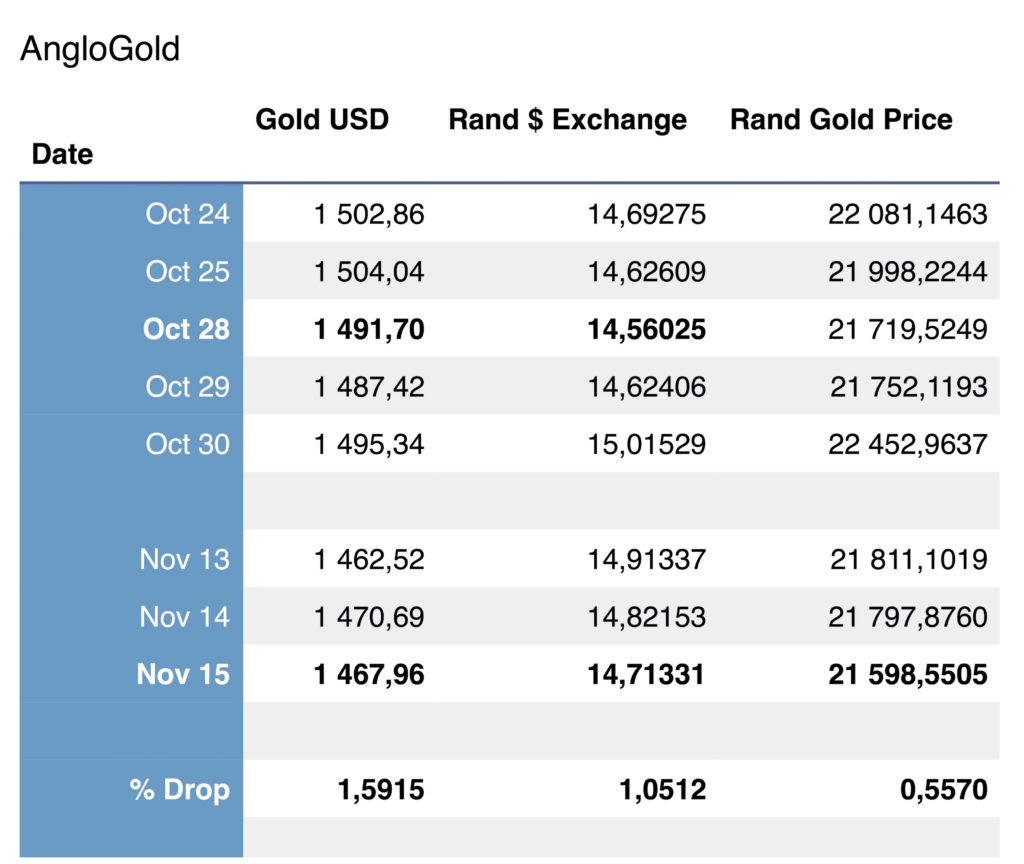The height and width of the screenshot is (864, 1024).
Task: Click rand gold price 21 719,5249
Action: click(x=908, y=330)
